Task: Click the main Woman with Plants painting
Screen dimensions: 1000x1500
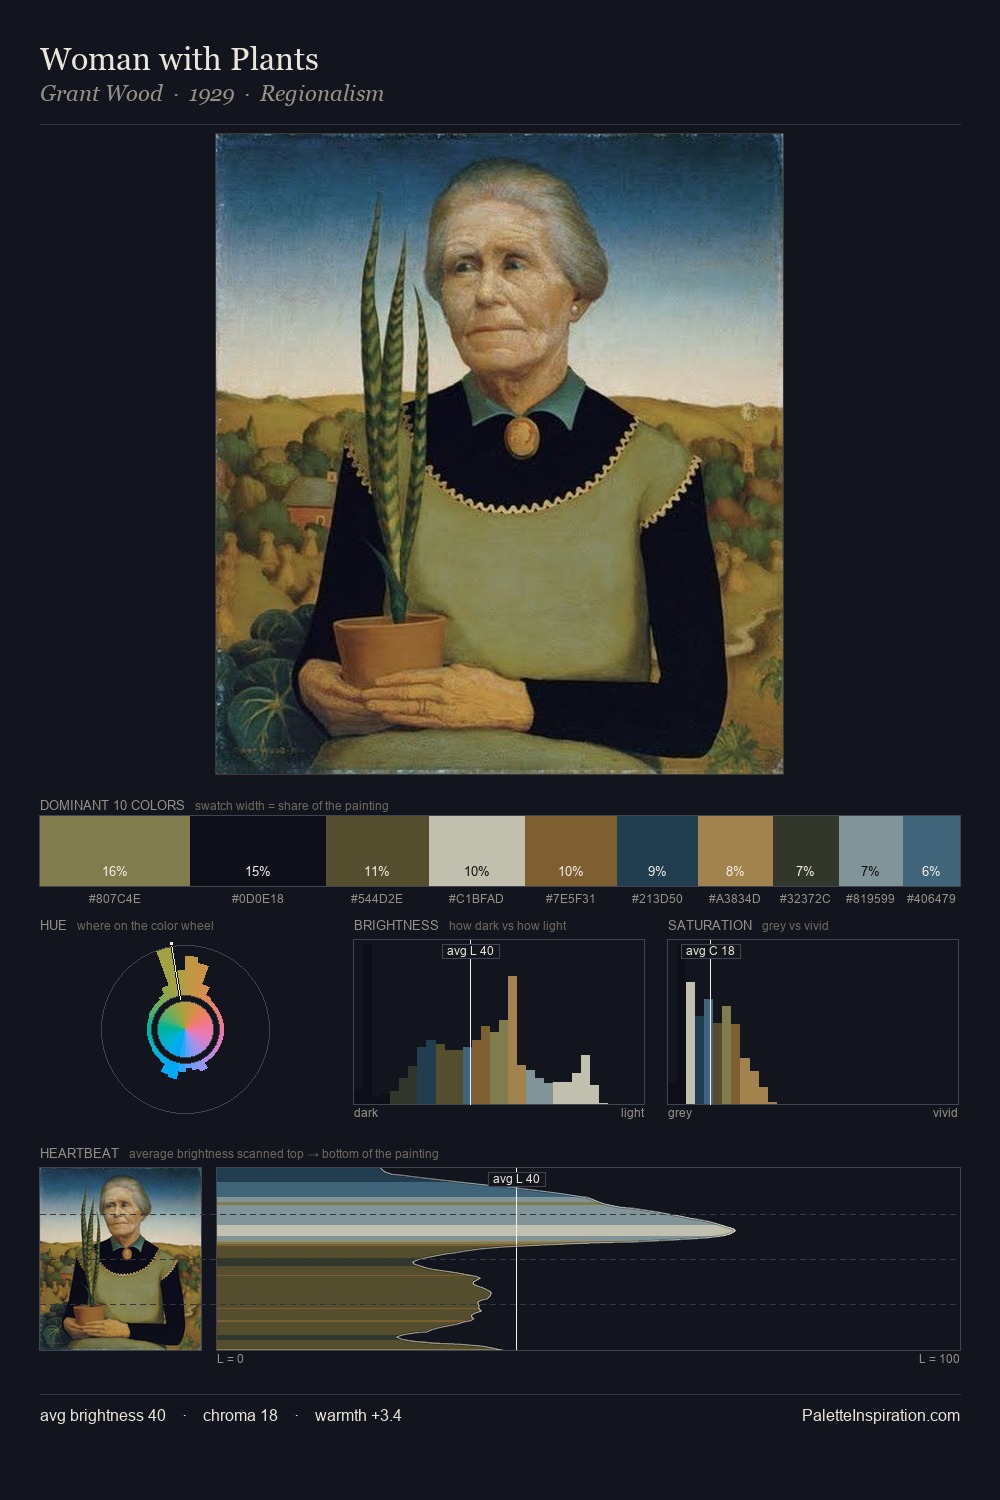Action: 499,454
